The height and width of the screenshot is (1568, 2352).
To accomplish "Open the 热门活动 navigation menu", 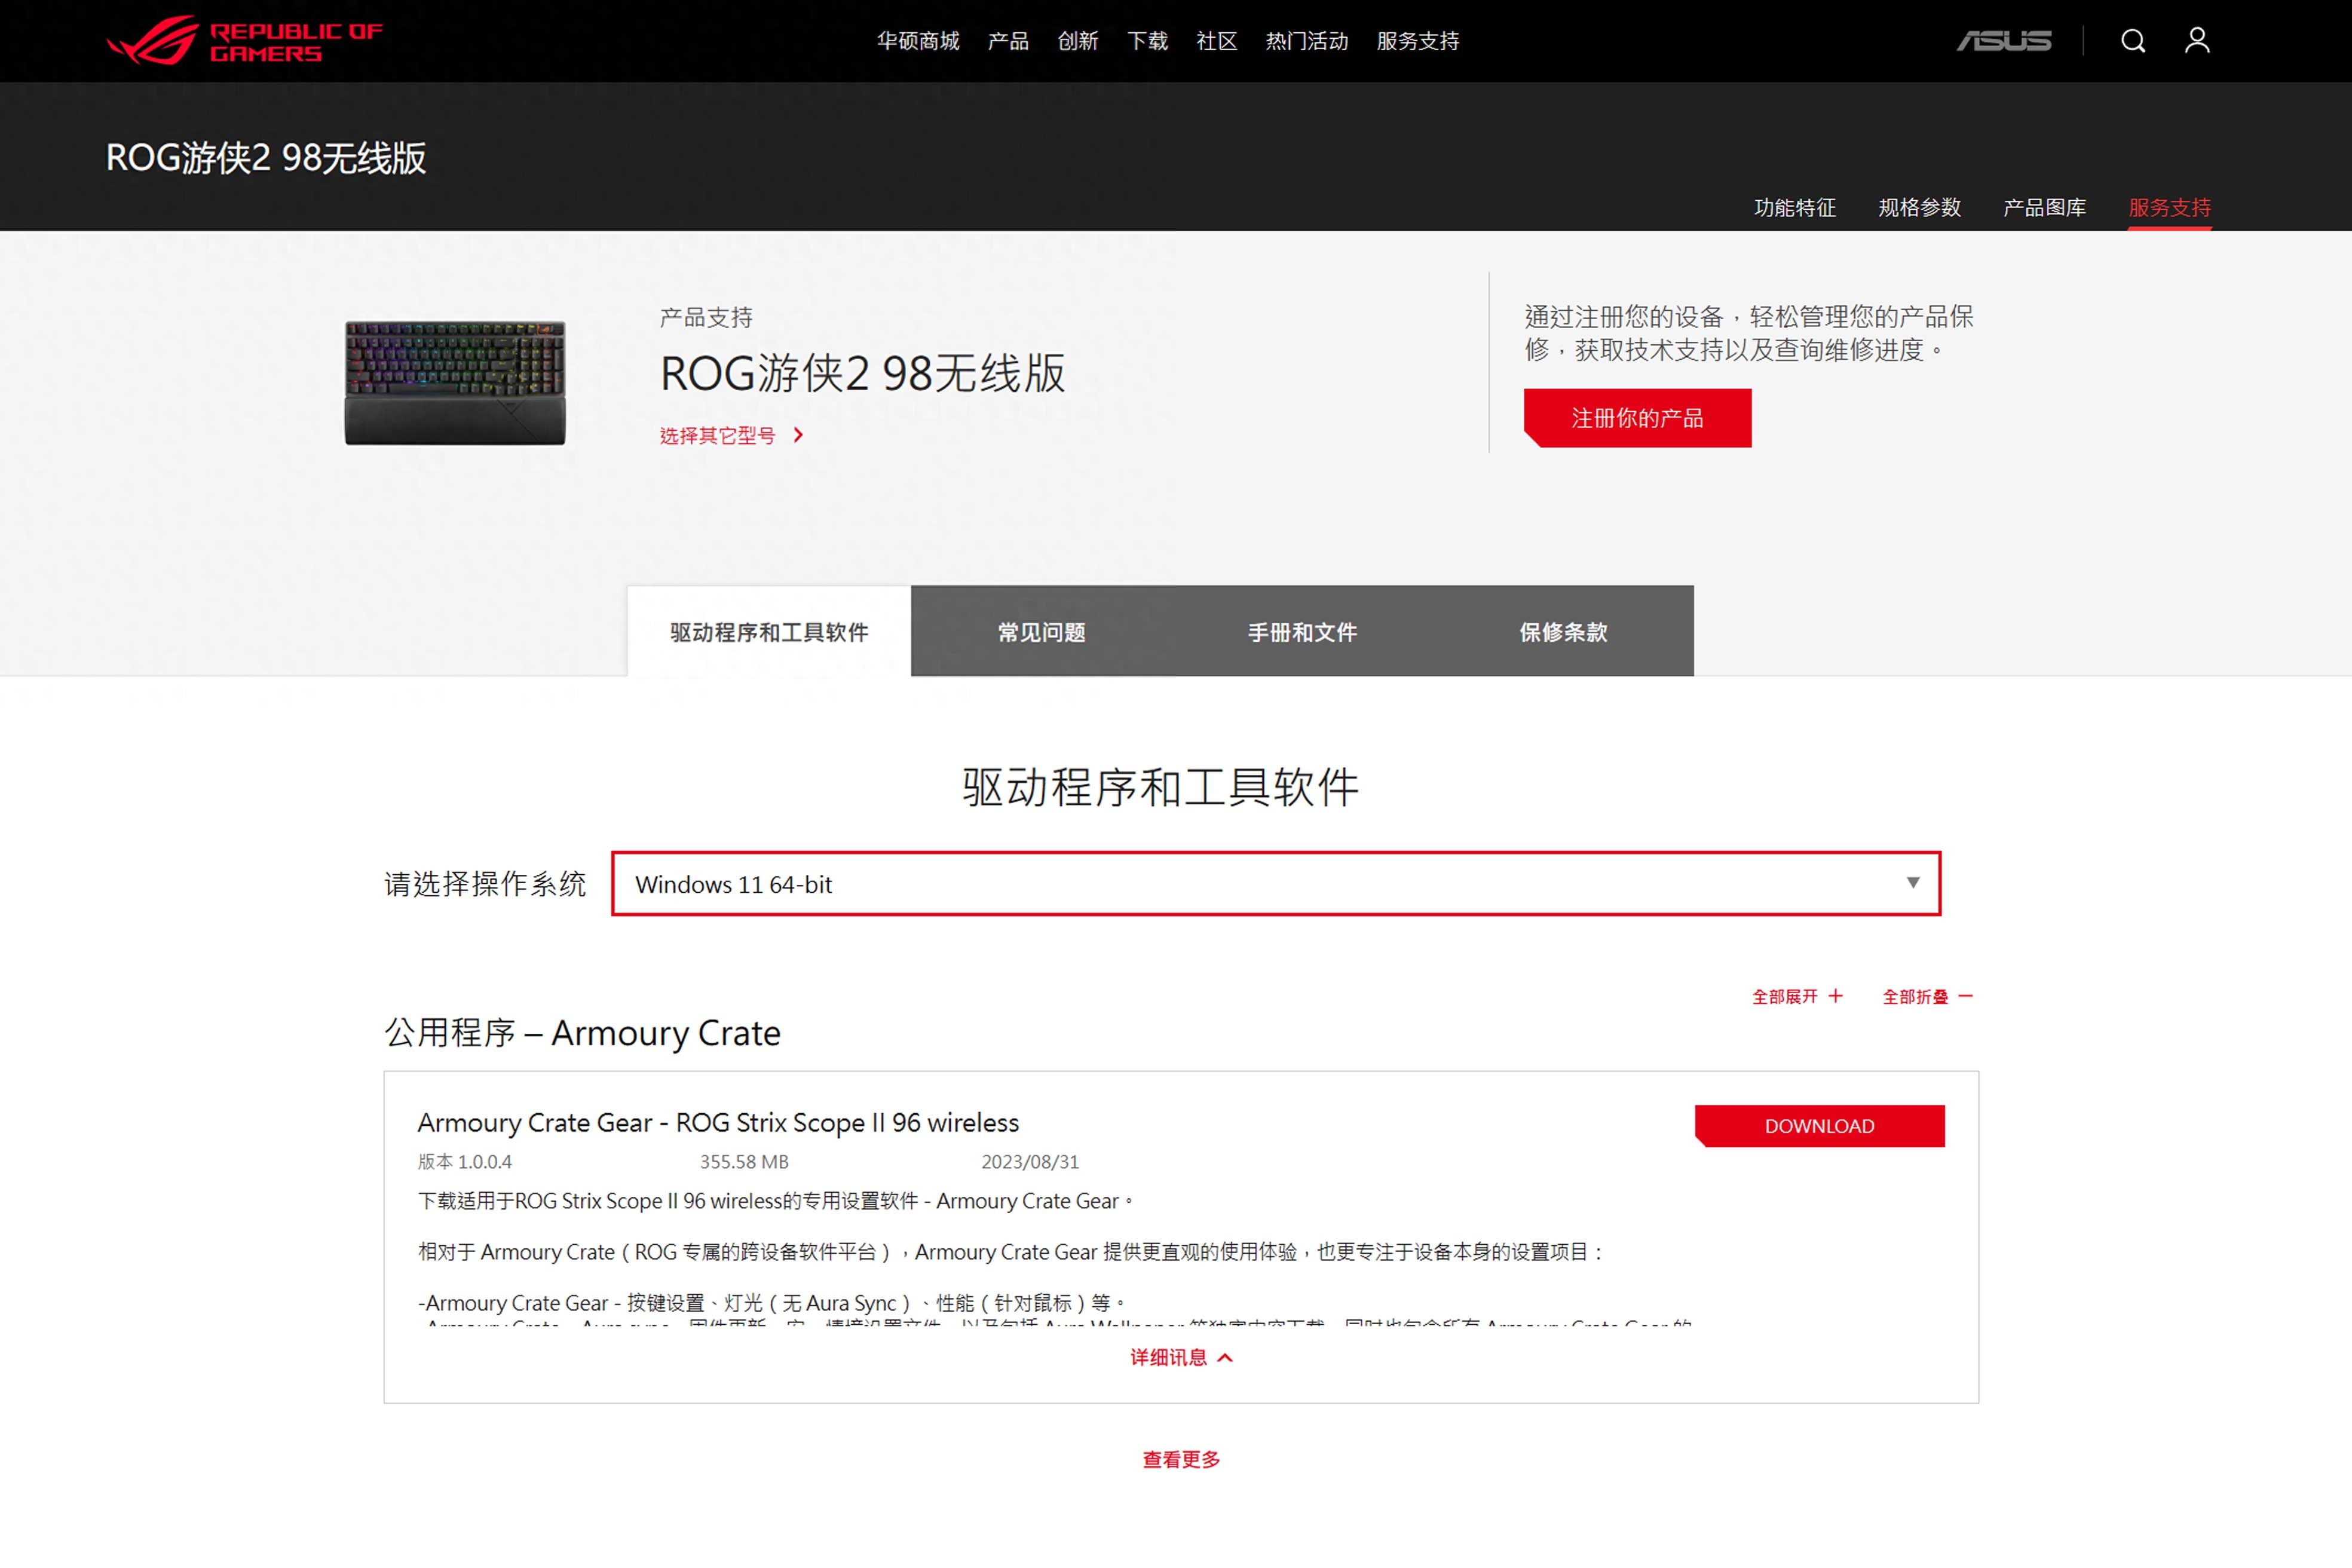I will [1307, 41].
